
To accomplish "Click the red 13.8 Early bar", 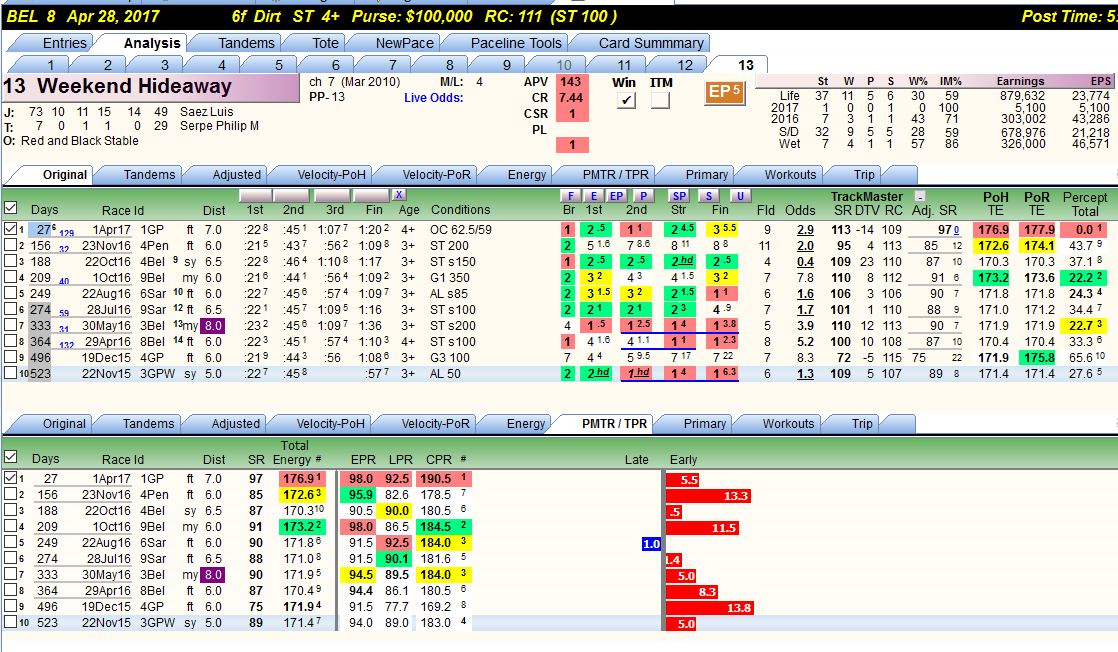I will point(709,608).
